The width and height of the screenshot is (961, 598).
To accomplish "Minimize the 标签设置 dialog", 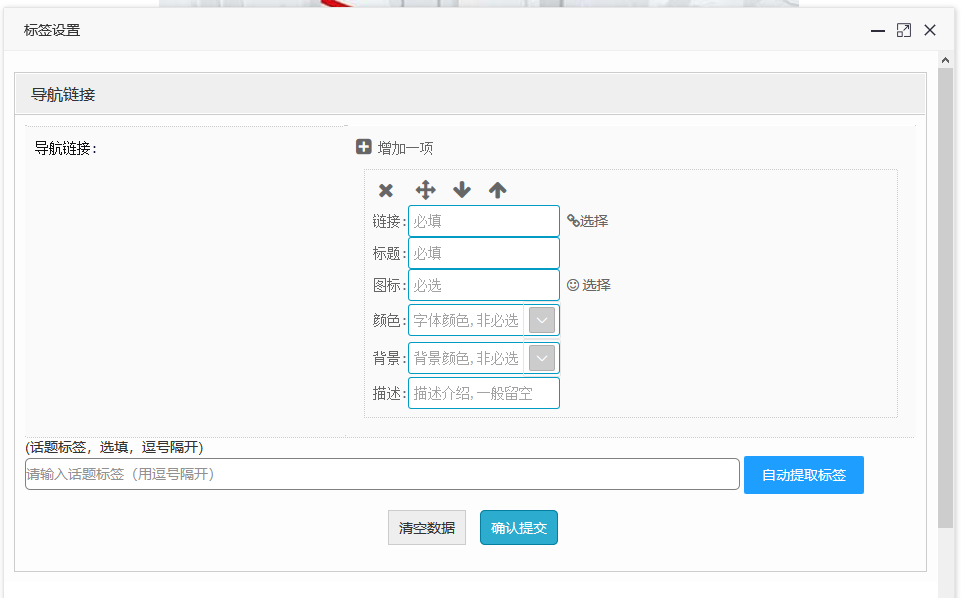I will (878, 30).
